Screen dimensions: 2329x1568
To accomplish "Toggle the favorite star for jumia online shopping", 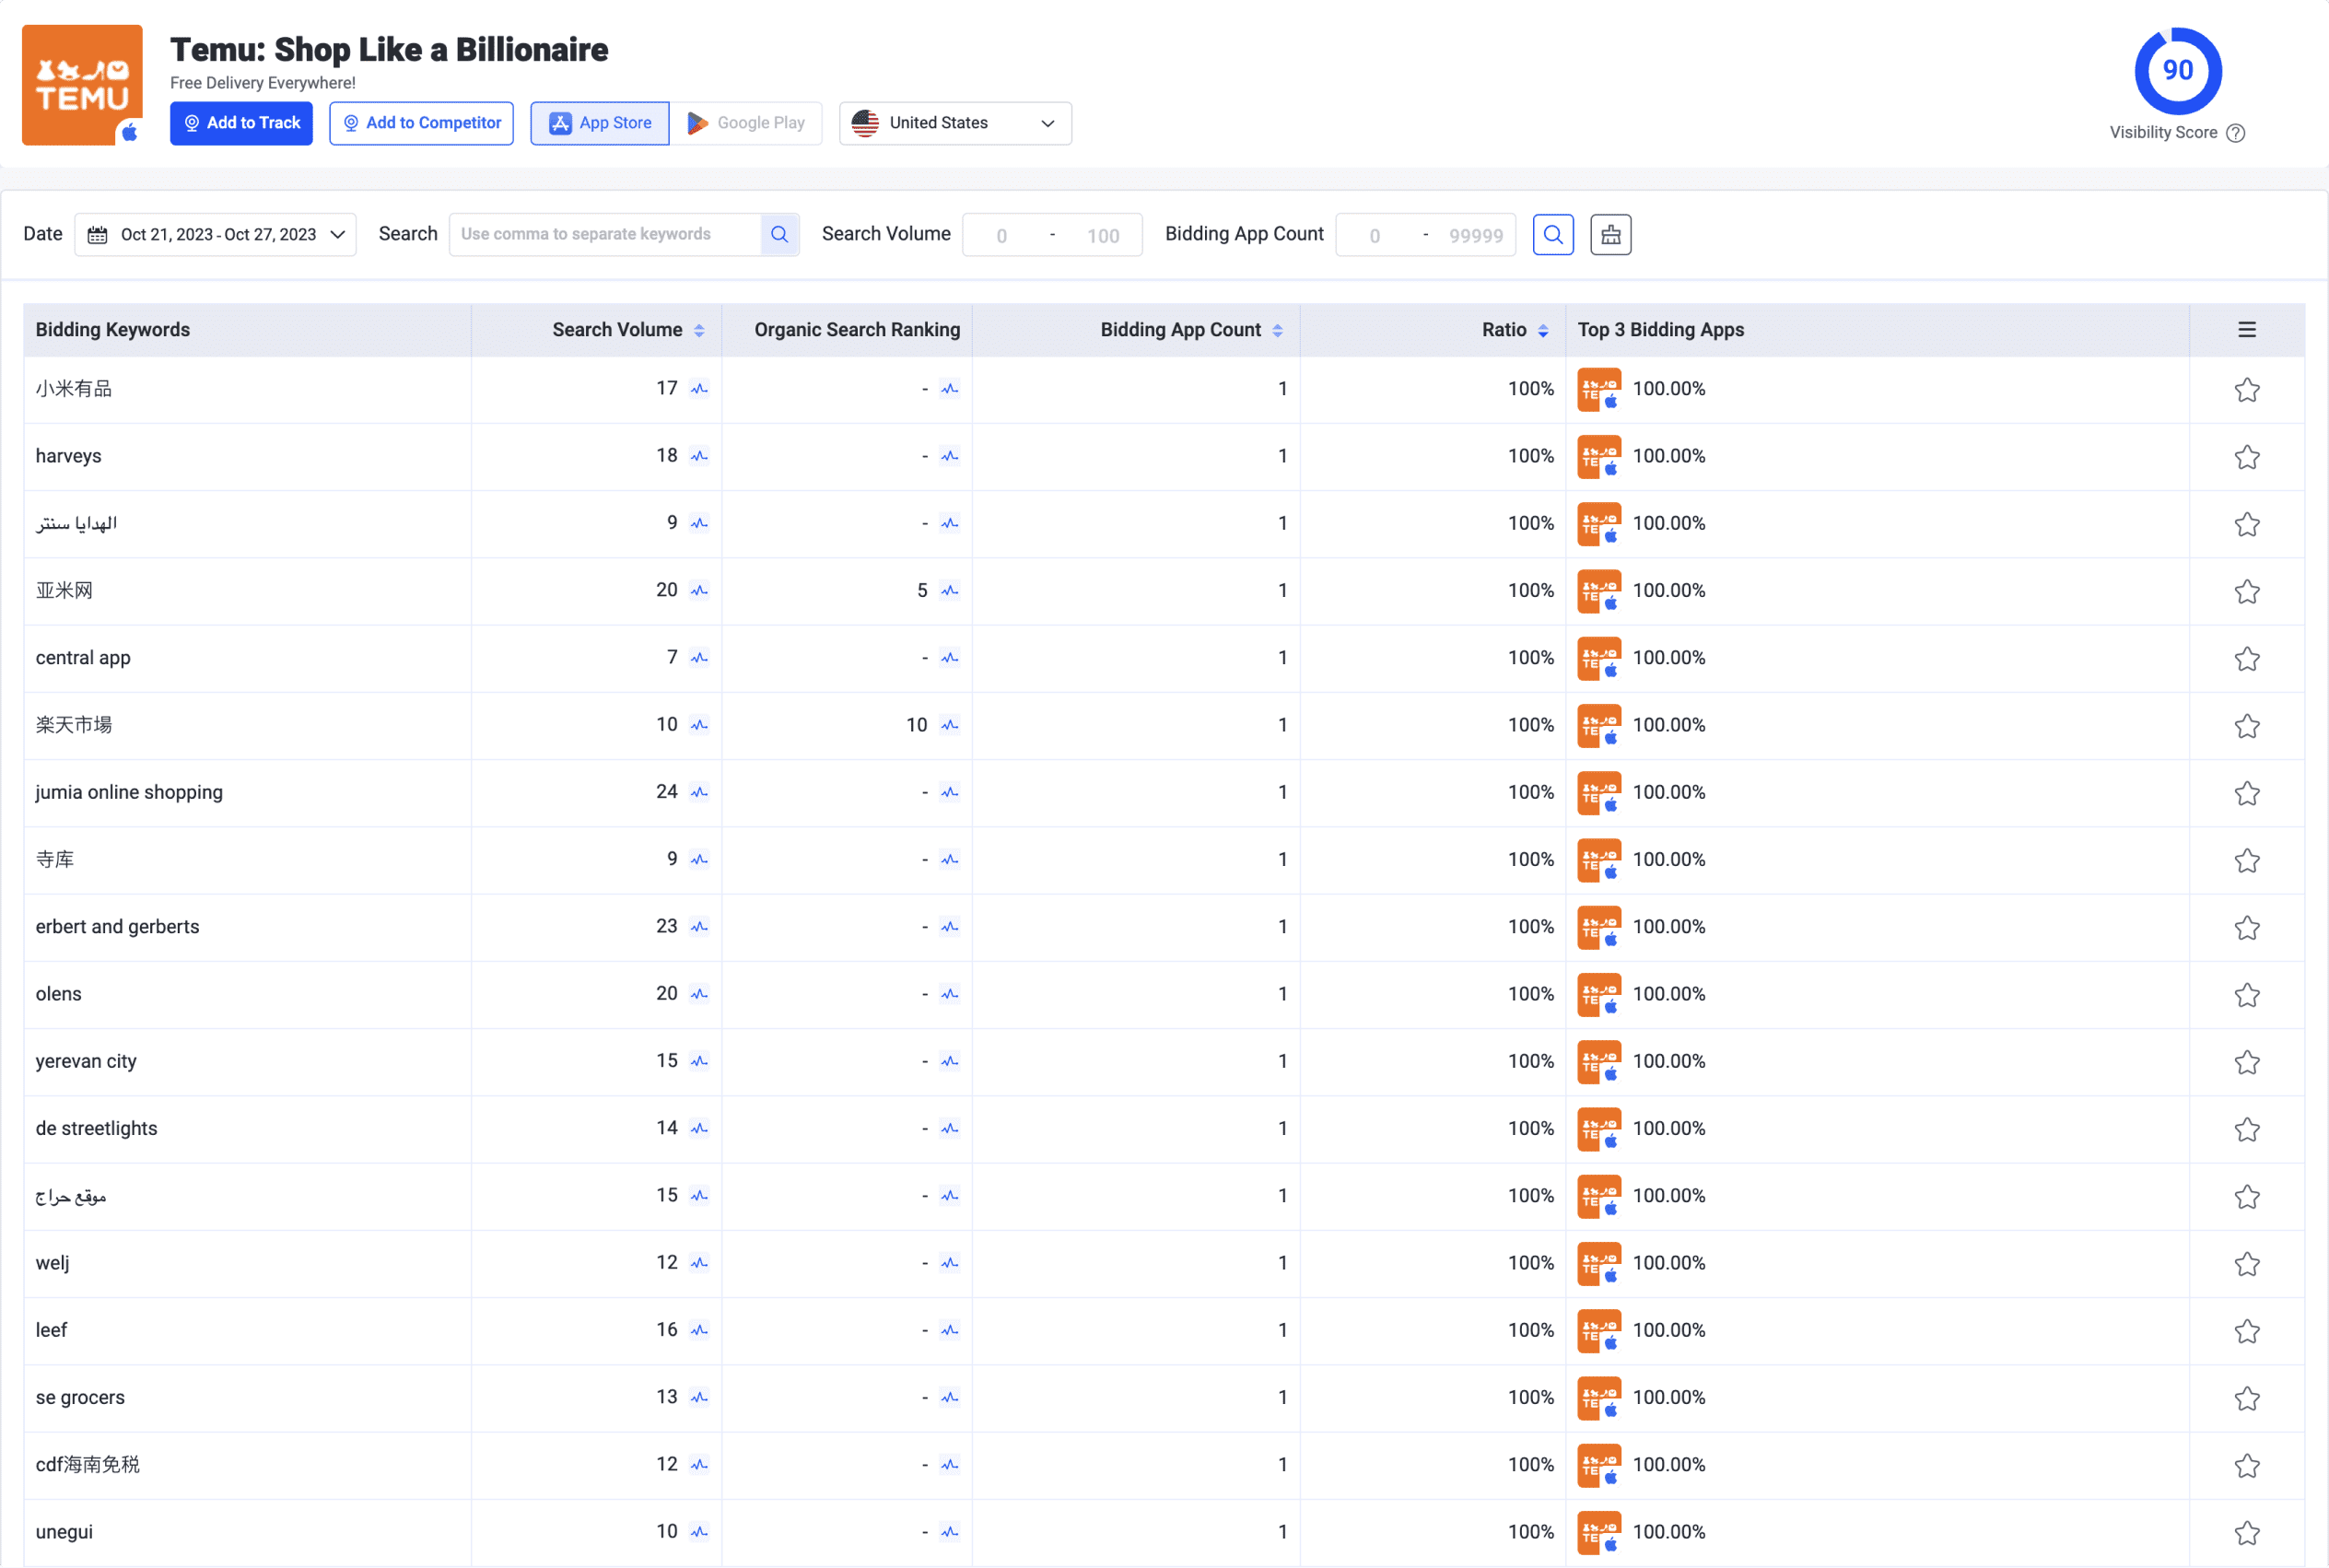I will click(x=2246, y=793).
